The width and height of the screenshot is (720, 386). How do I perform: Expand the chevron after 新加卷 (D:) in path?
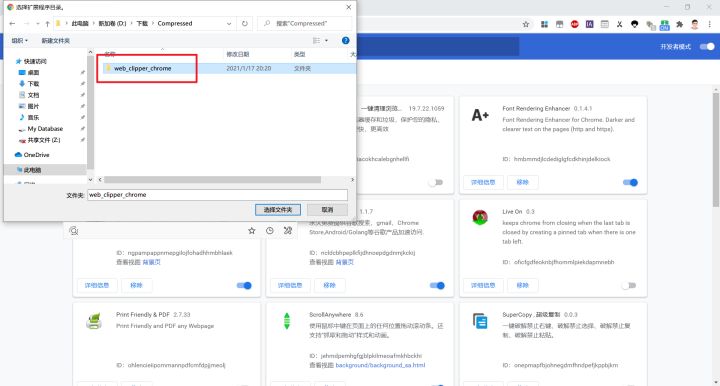[131, 23]
